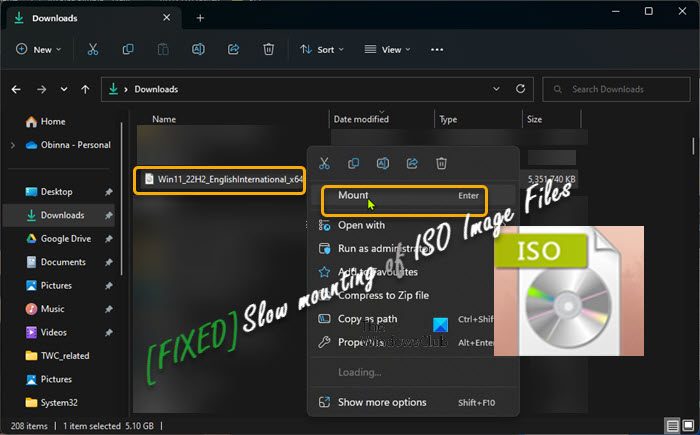The height and width of the screenshot is (435, 700).
Task: Refresh the Downloads folder
Action: 520,89
